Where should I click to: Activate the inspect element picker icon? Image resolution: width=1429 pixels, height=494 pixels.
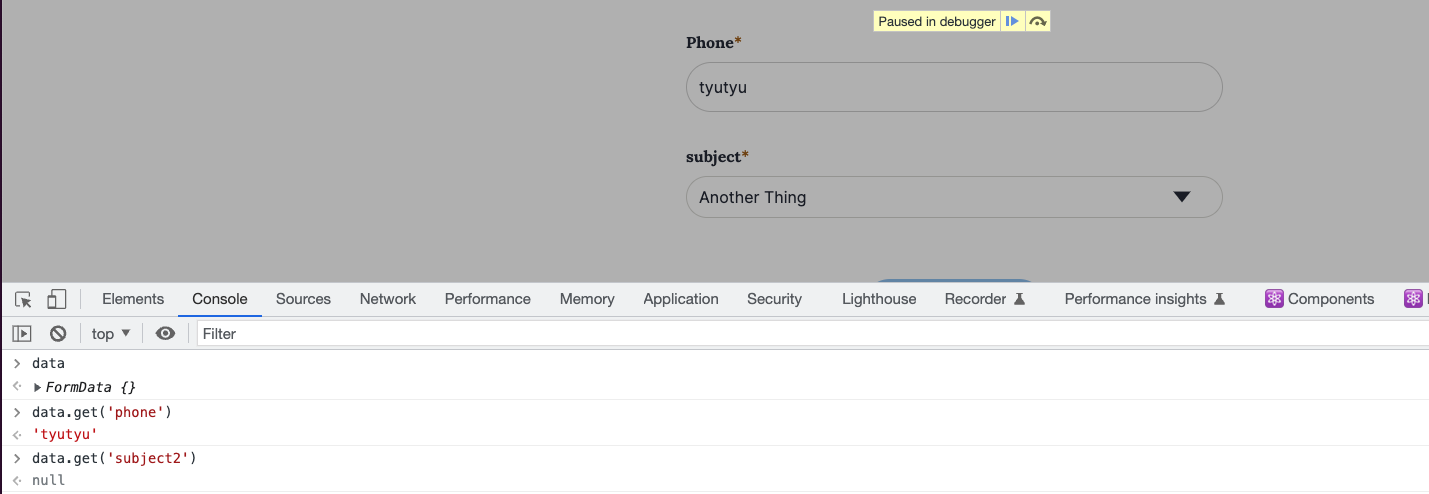coord(24,299)
